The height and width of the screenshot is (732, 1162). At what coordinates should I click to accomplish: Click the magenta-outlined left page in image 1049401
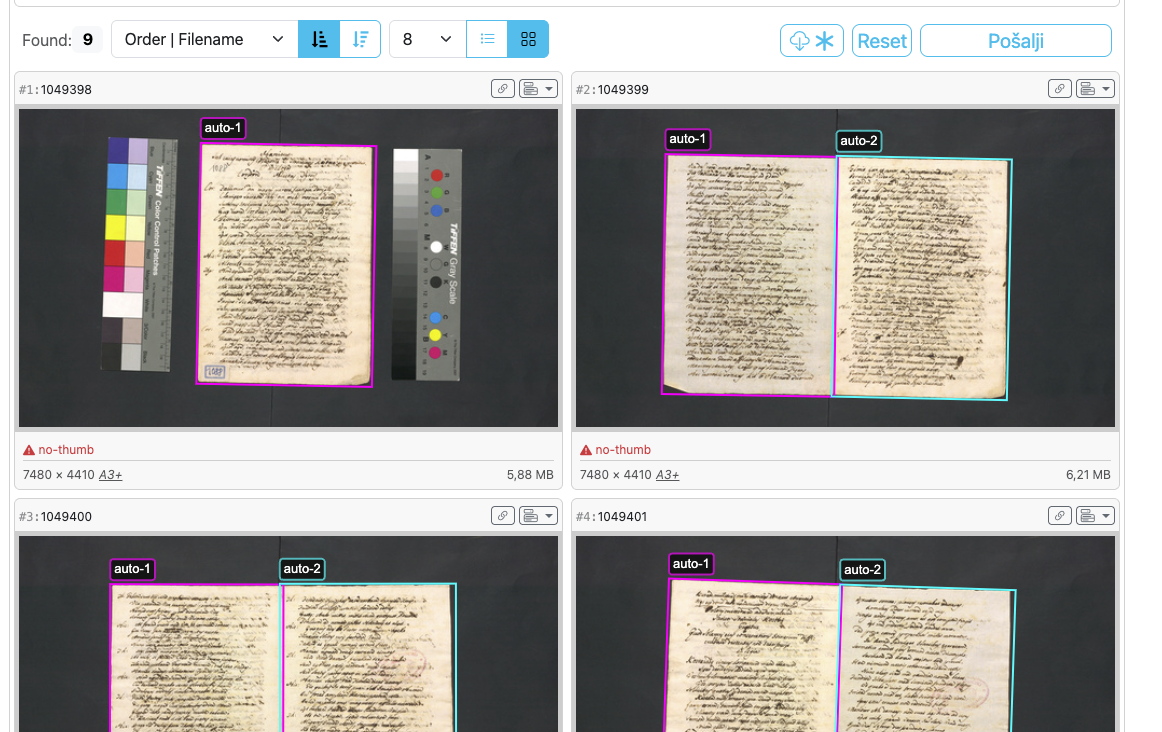(753, 656)
